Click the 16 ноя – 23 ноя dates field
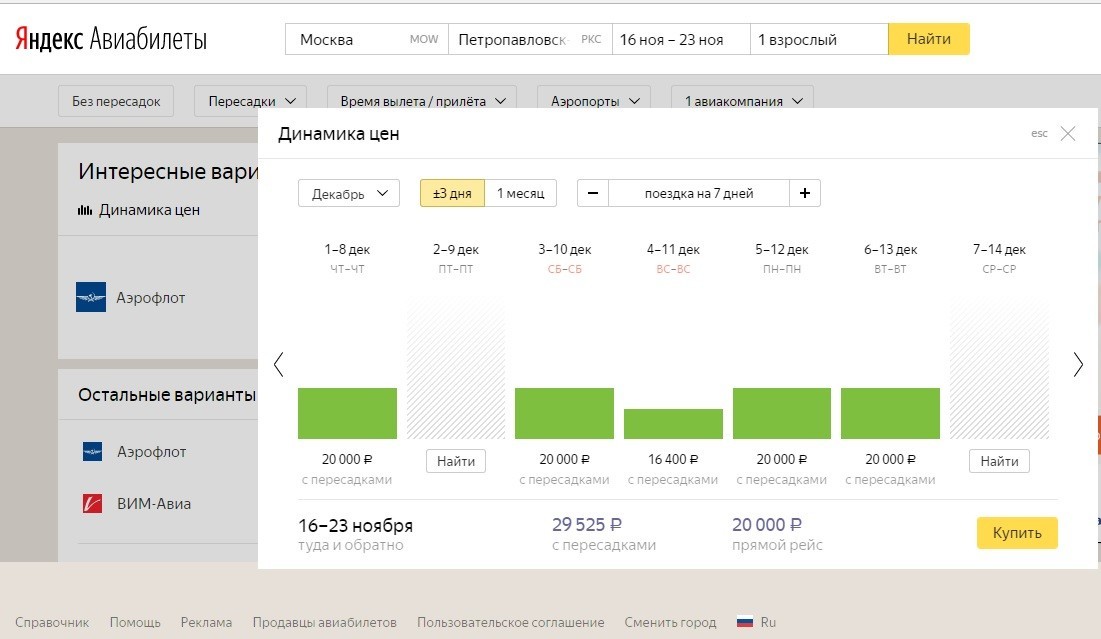1101x639 pixels. pyautogui.click(x=681, y=39)
